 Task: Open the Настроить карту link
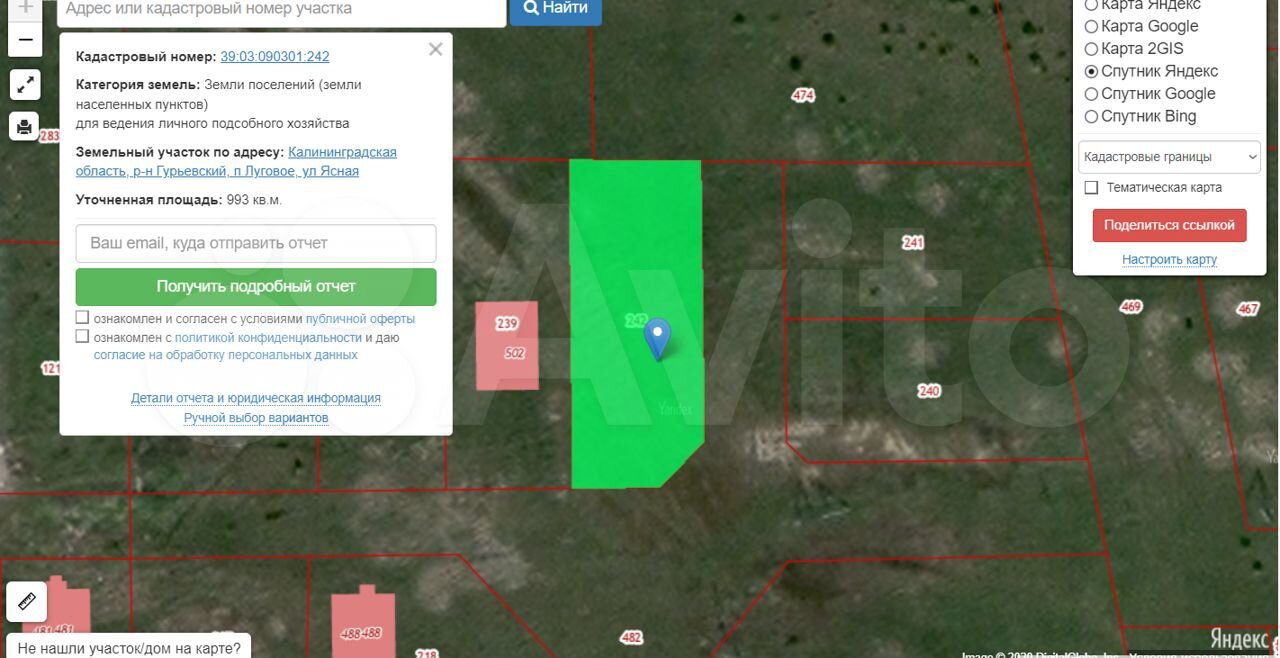(x=1169, y=260)
